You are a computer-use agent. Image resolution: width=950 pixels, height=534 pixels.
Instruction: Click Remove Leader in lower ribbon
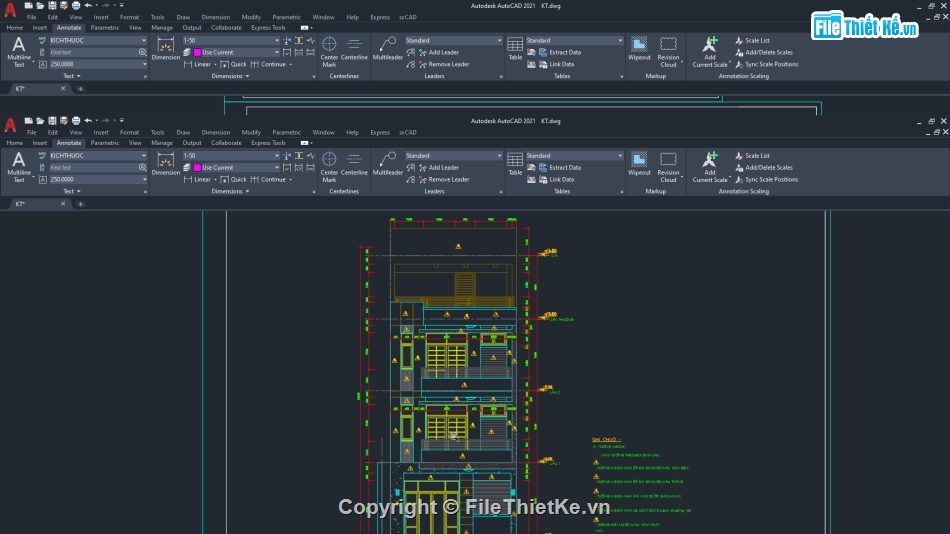(x=443, y=179)
